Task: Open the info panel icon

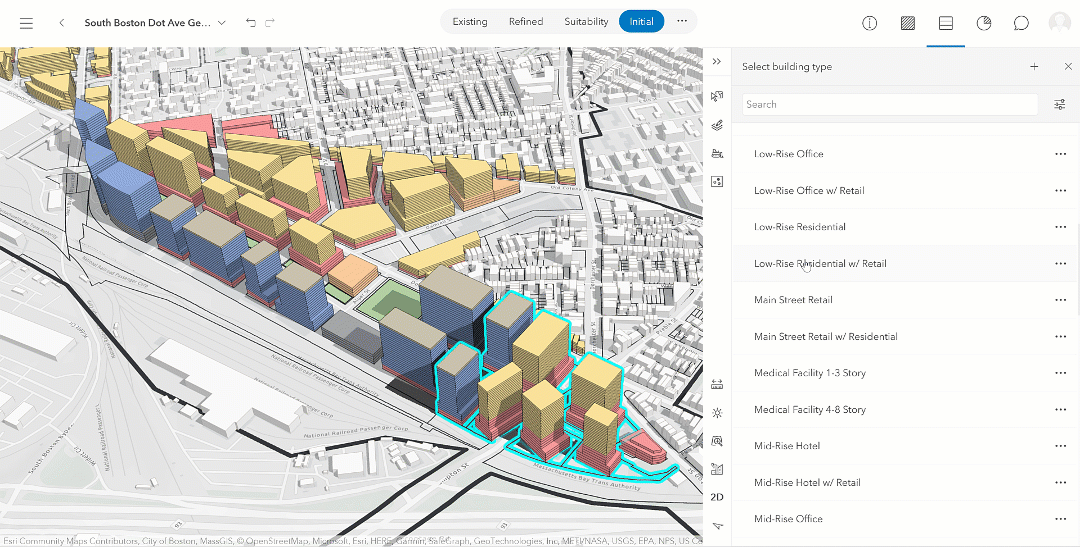Action: pyautogui.click(x=869, y=22)
